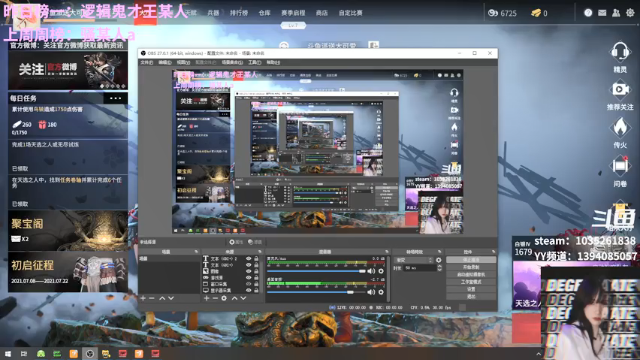The width and height of the screenshot is (640, 360).
Task: Open the 视图(V) menu in OBS
Action: point(183,62)
